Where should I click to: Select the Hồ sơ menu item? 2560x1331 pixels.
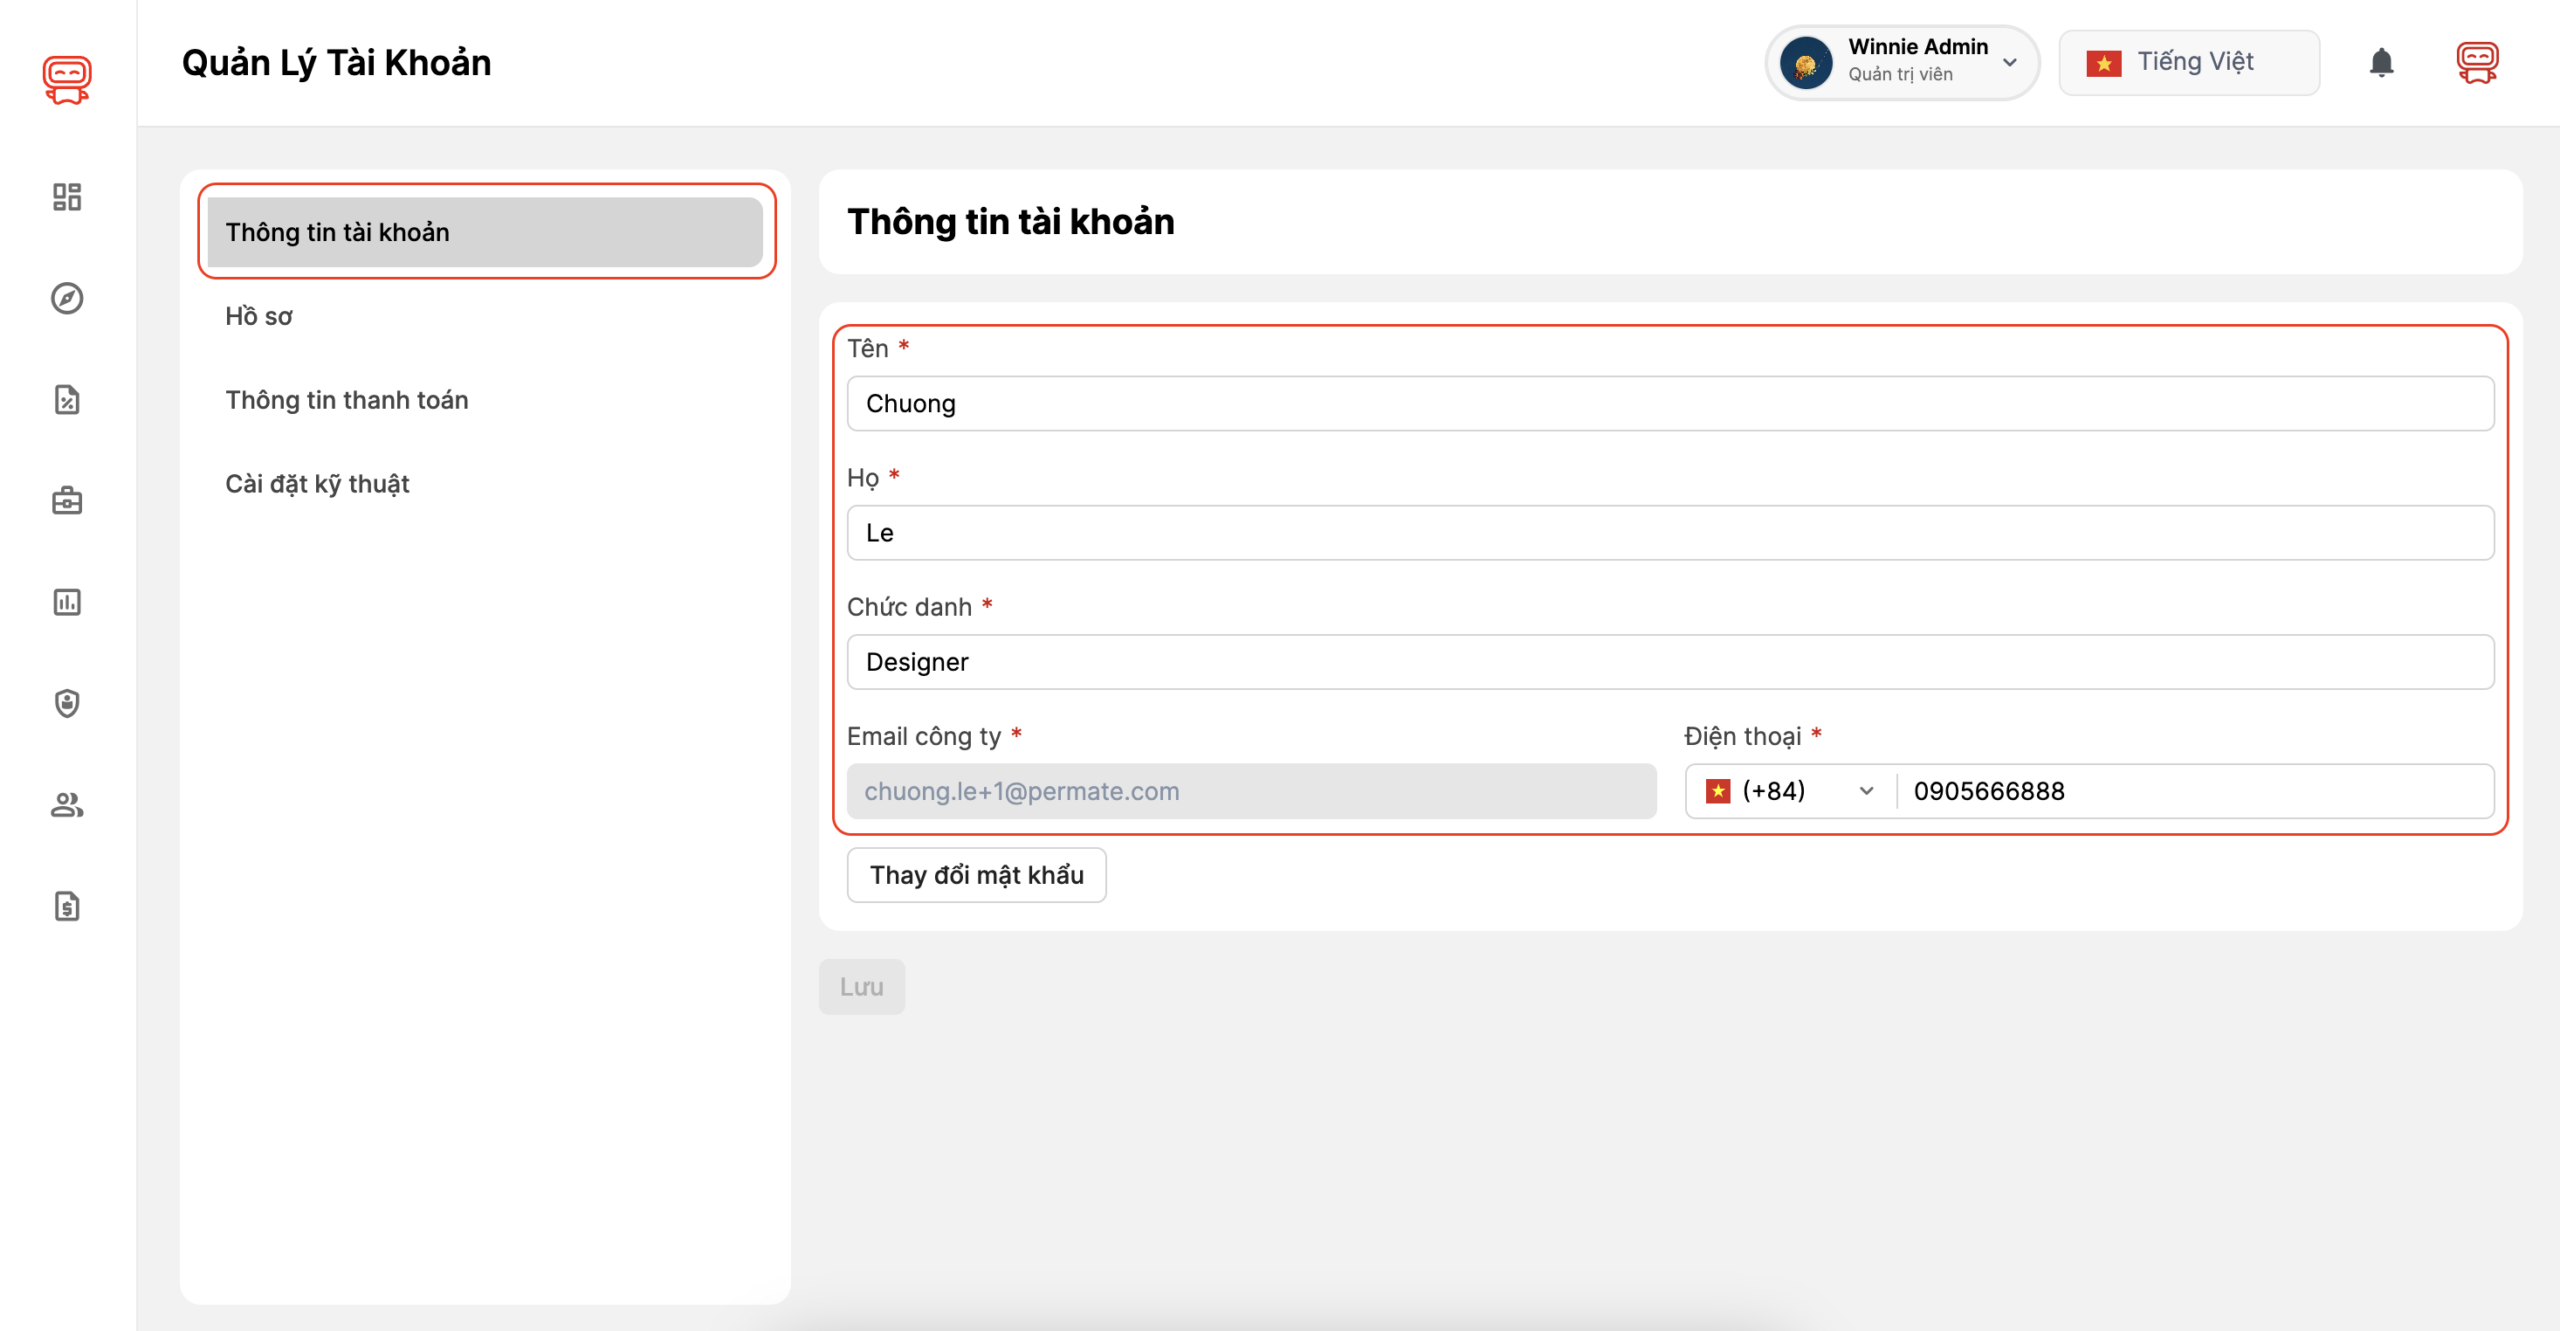(259, 316)
